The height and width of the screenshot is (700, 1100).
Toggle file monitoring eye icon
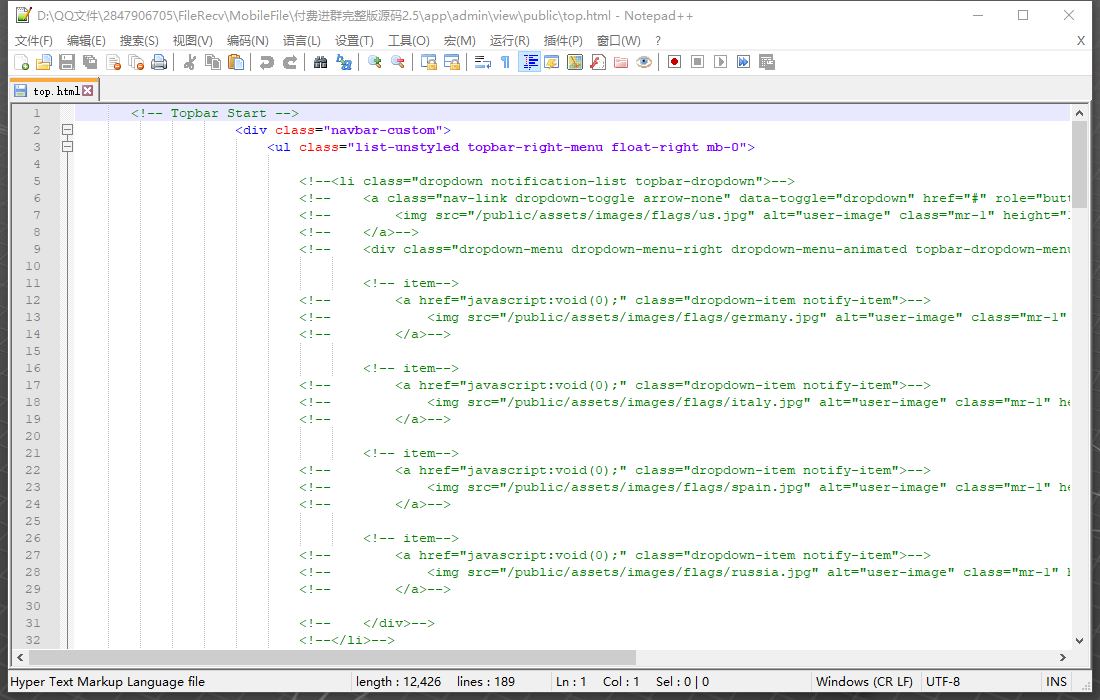click(x=644, y=62)
